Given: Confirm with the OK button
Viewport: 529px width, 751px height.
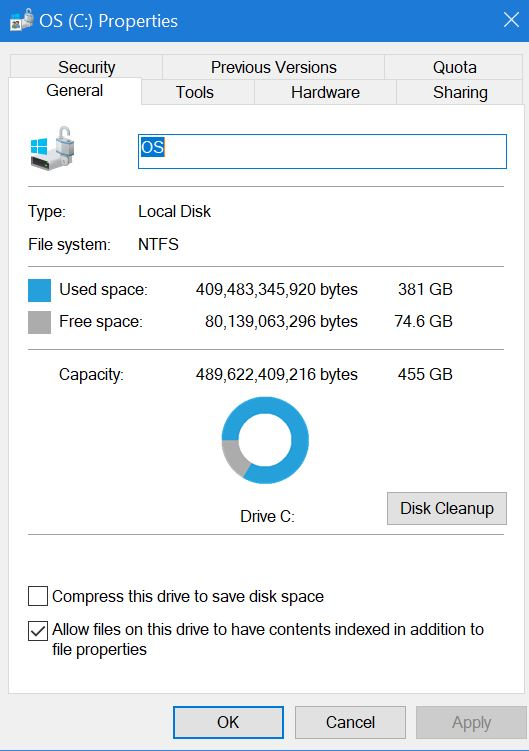Looking at the screenshot, I should [228, 722].
